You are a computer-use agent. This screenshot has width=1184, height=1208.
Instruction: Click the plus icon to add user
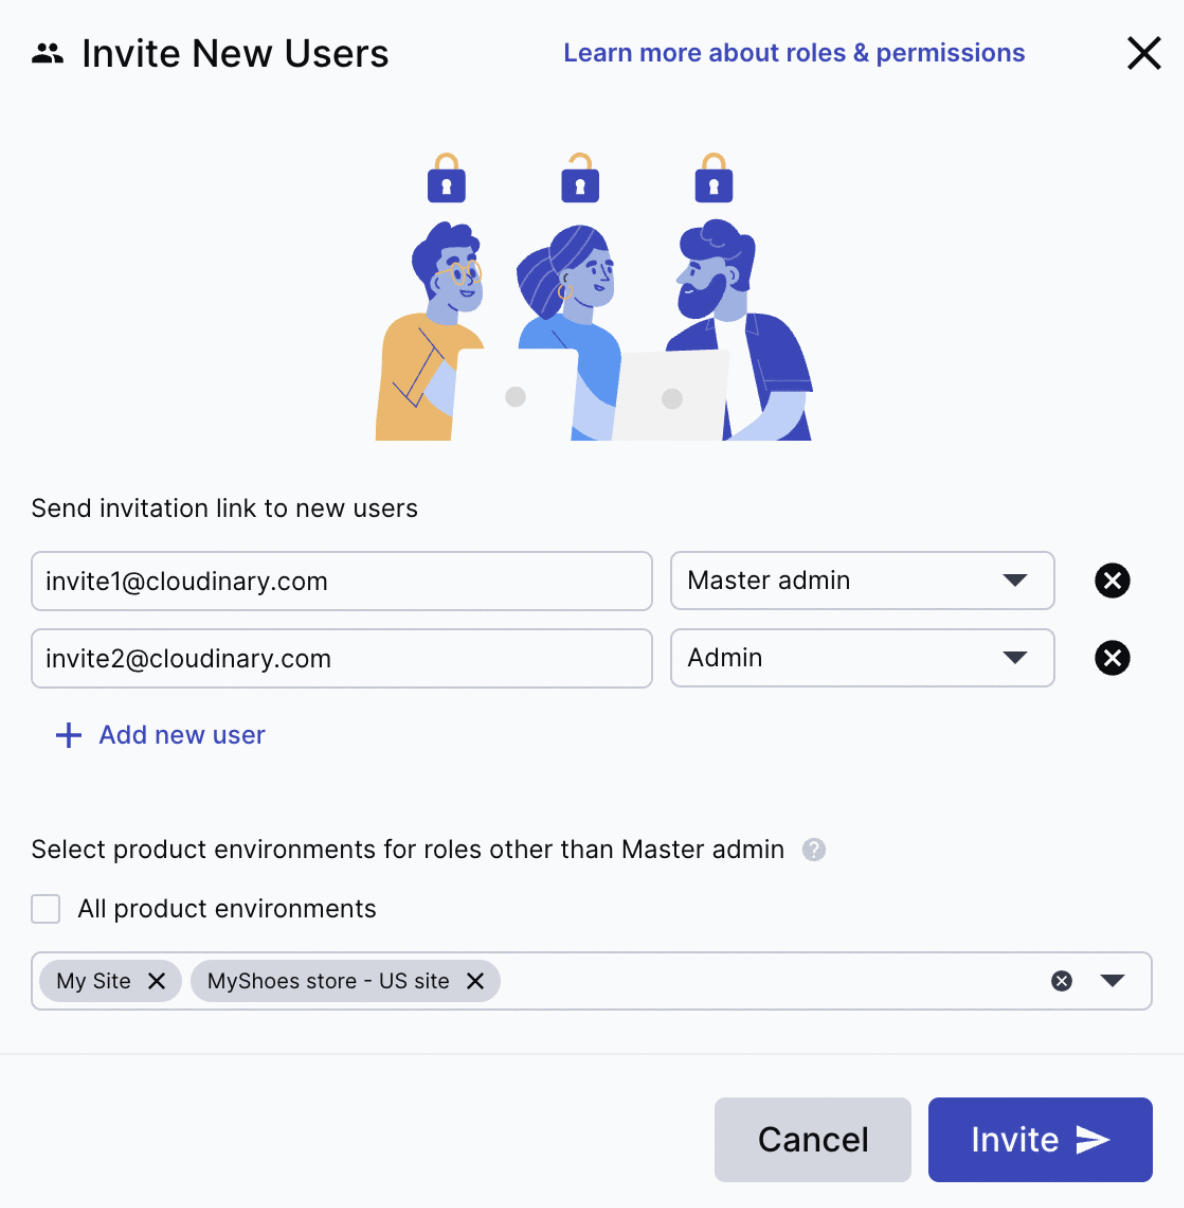point(68,736)
